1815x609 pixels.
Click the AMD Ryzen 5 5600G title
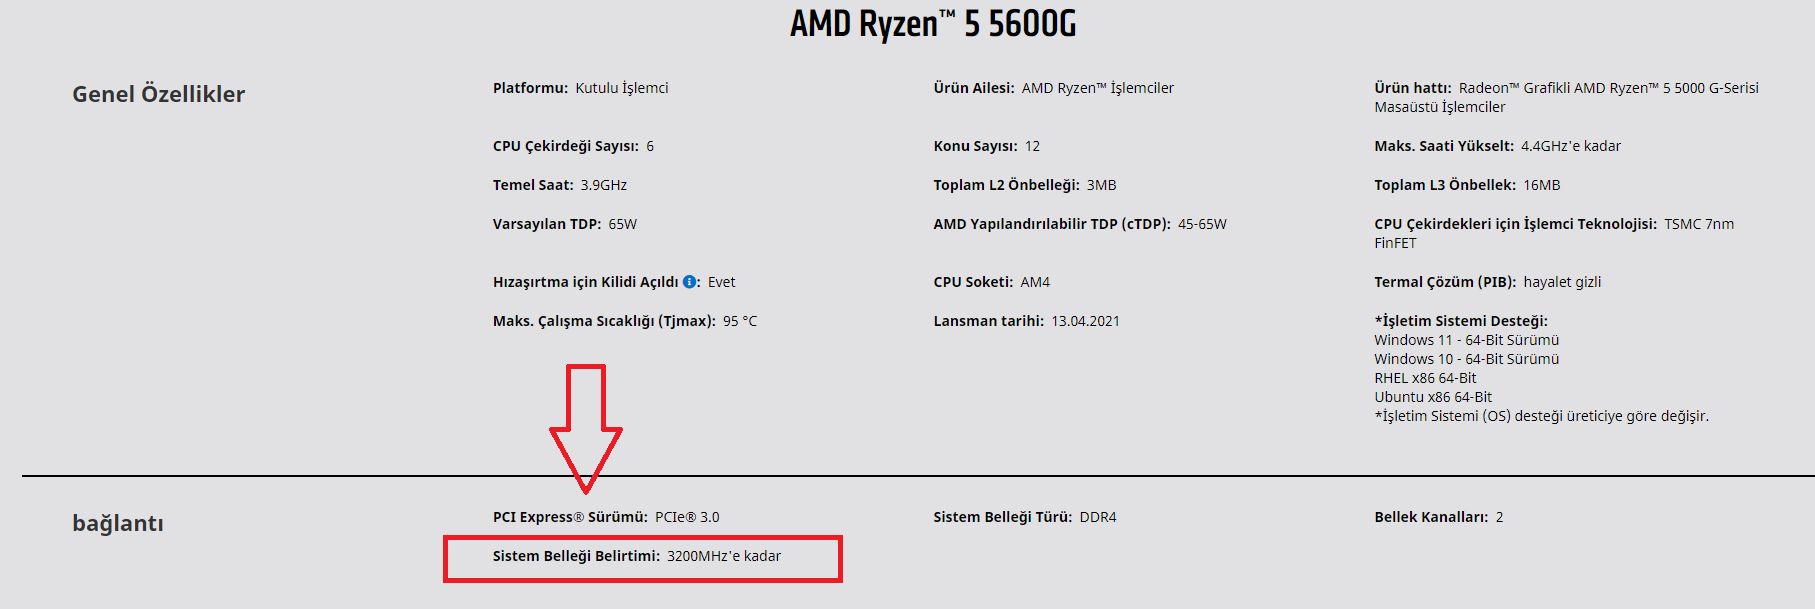932,24
